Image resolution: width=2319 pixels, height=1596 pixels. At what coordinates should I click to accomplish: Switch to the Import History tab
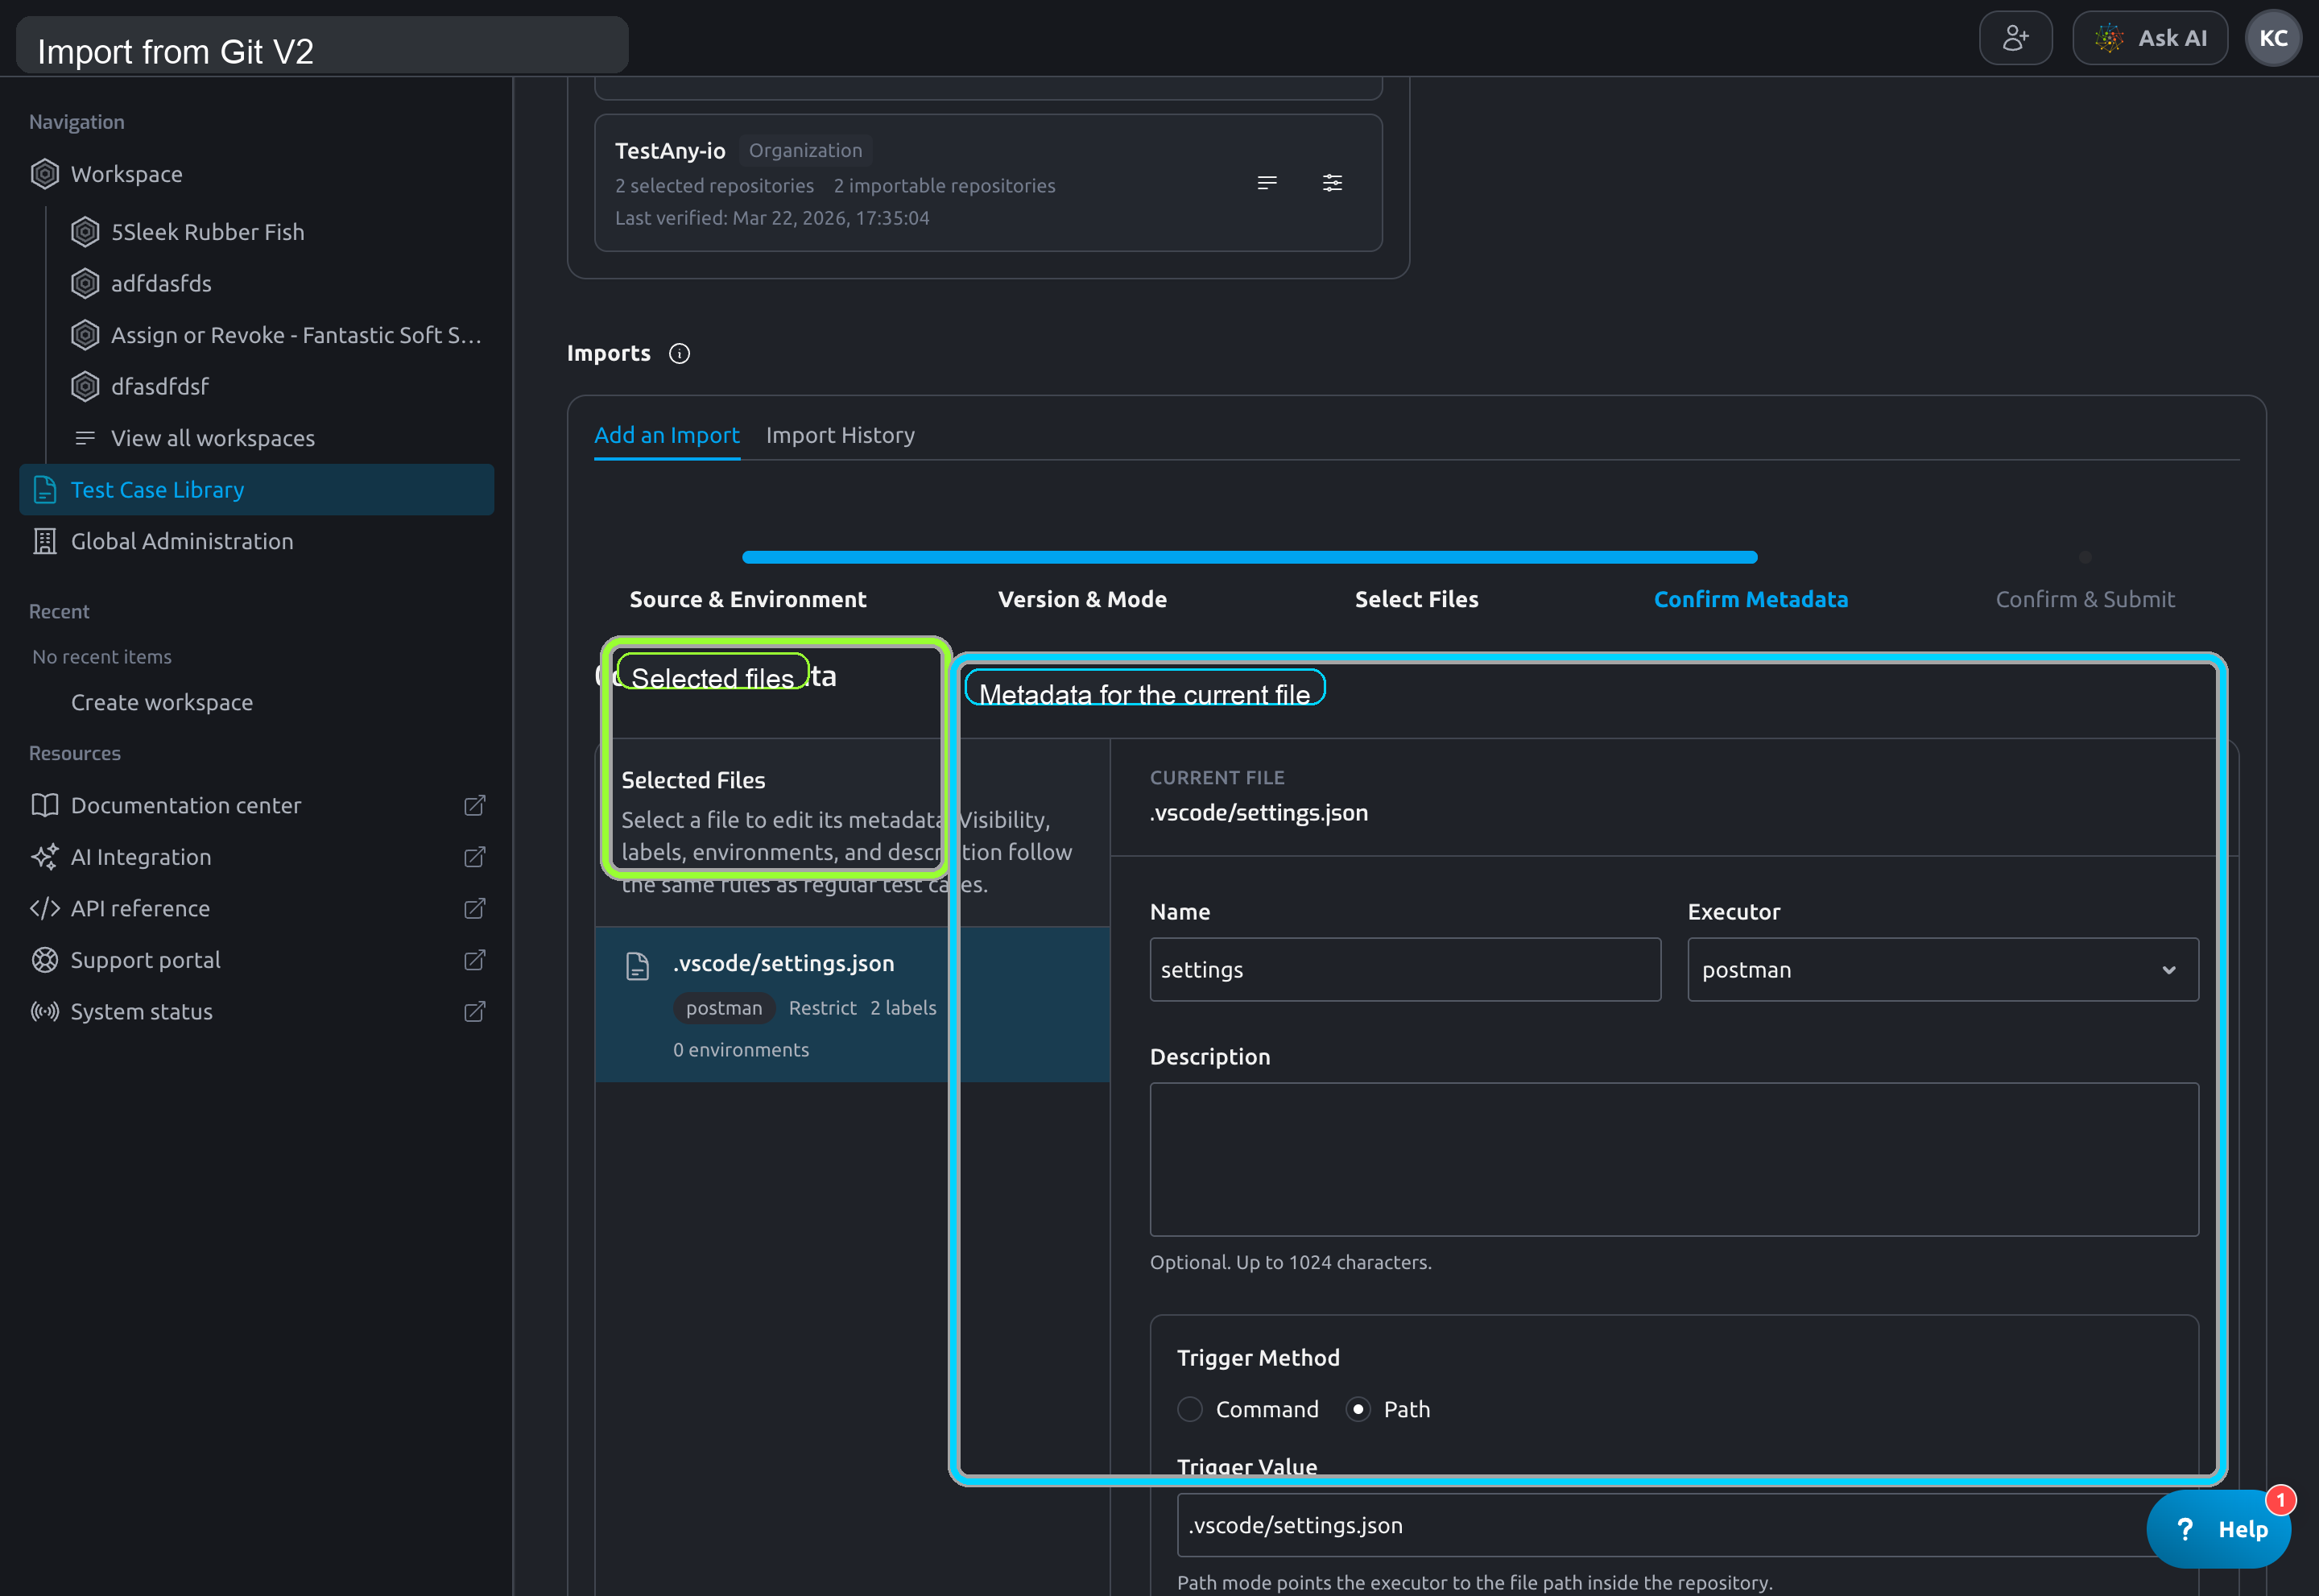[840, 435]
